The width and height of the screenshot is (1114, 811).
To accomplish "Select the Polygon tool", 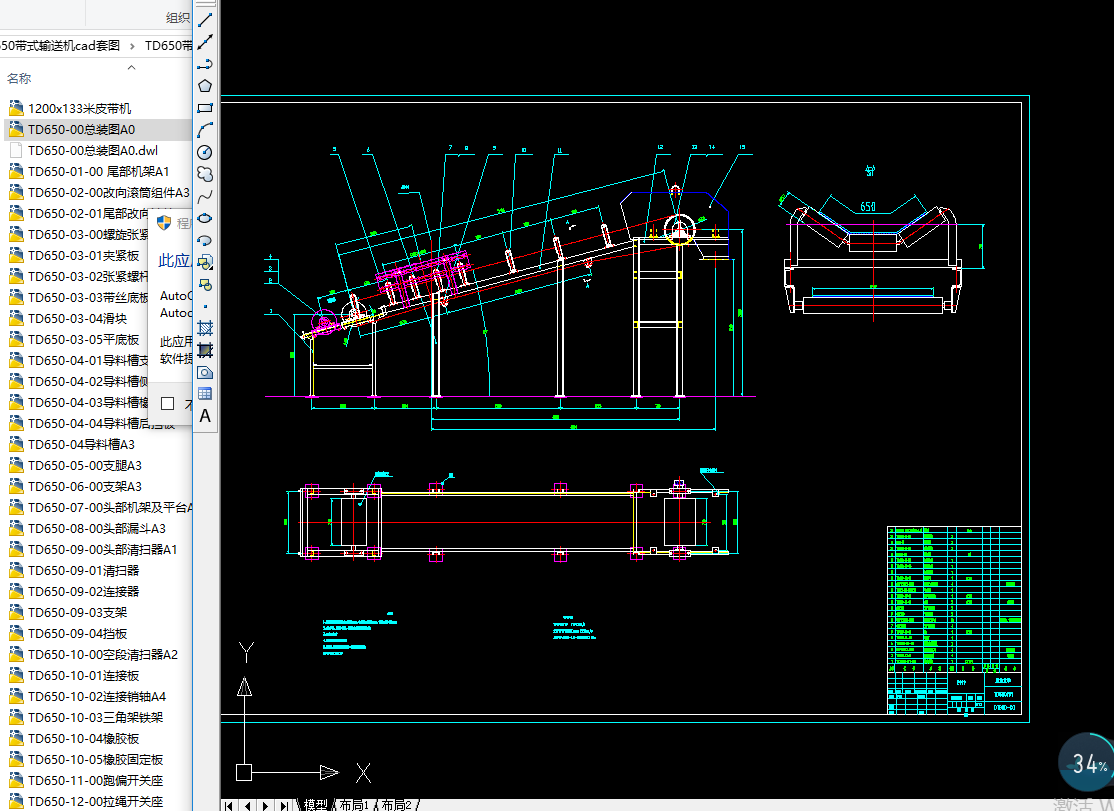I will pos(205,86).
